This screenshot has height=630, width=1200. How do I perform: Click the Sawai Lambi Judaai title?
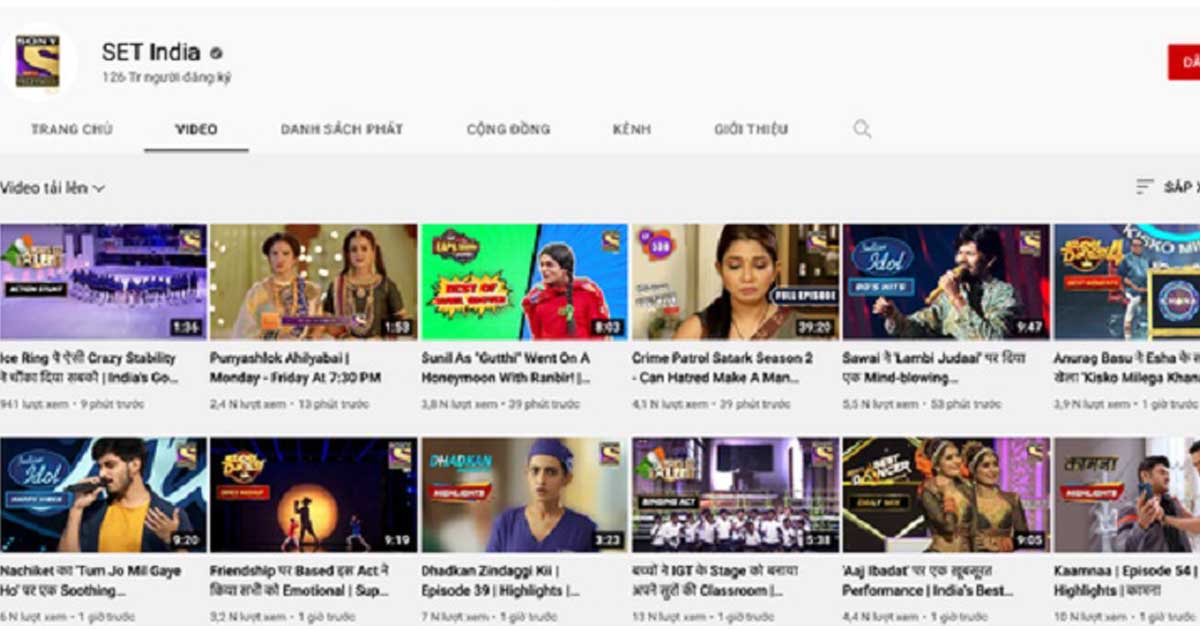pos(935,368)
